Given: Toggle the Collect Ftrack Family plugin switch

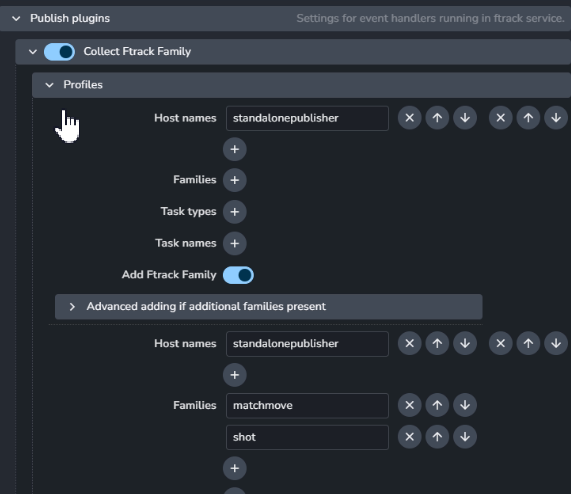Looking at the screenshot, I should coord(59,52).
